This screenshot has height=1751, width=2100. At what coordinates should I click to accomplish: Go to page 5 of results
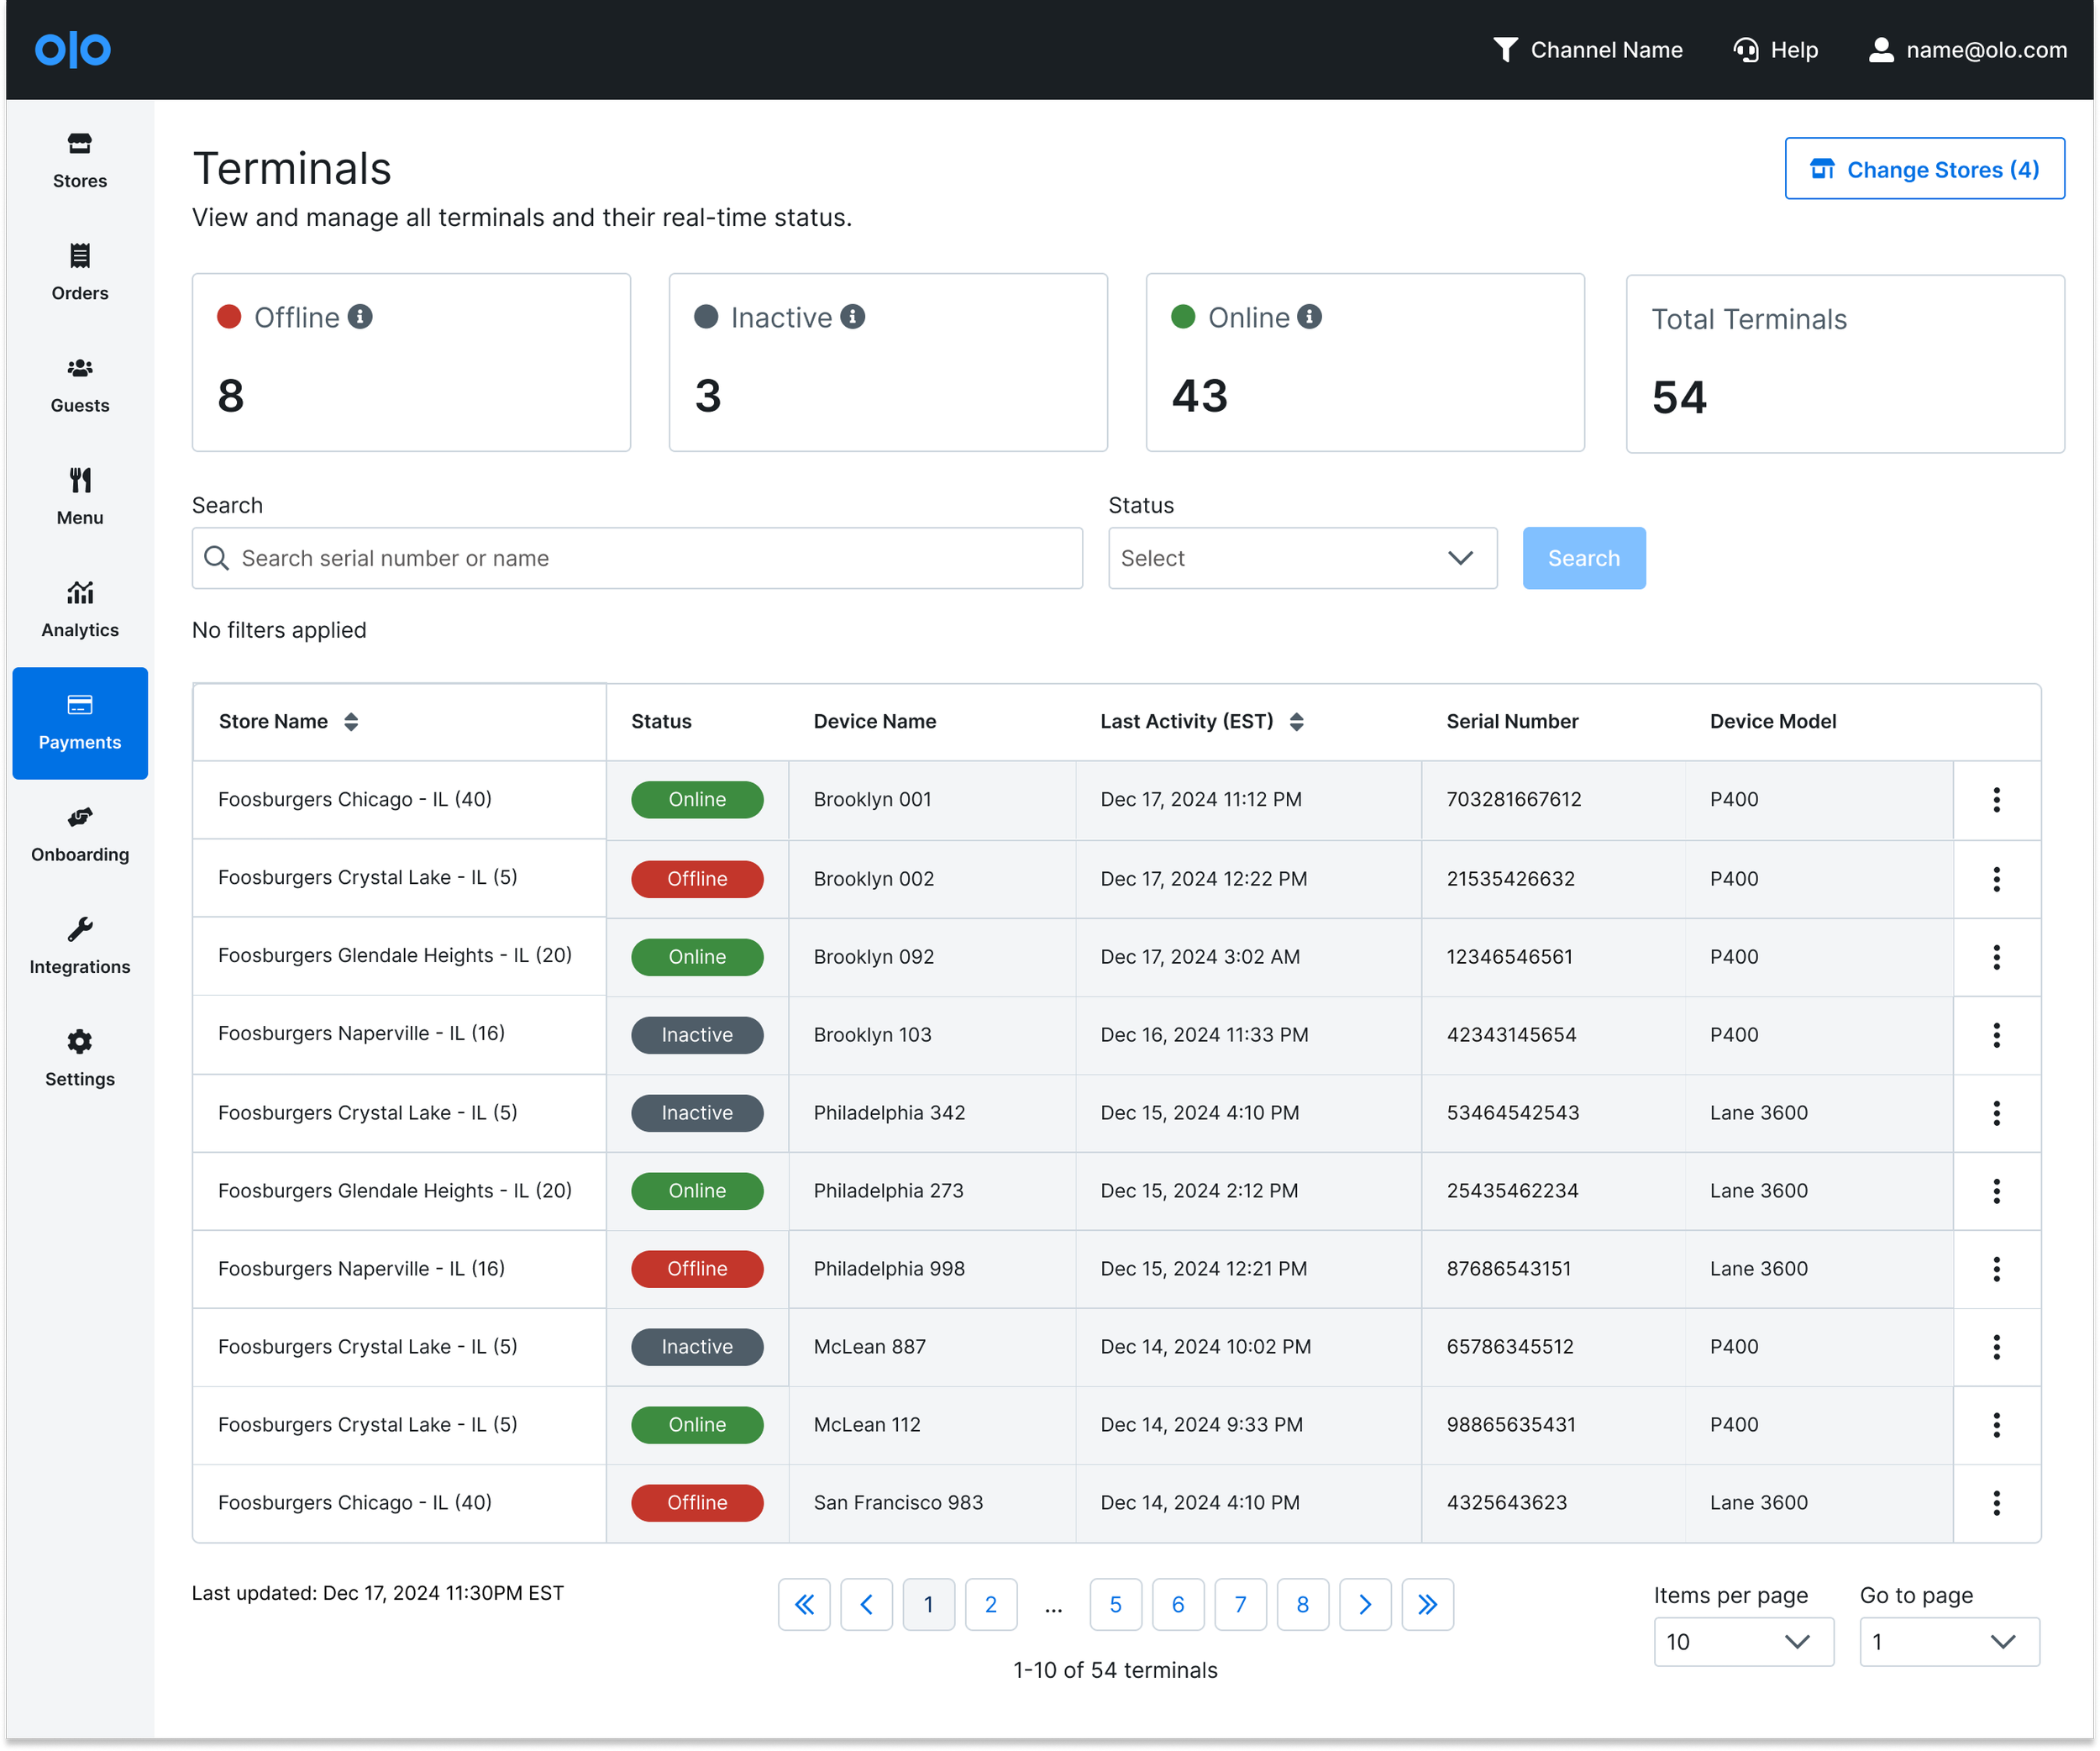click(x=1115, y=1605)
